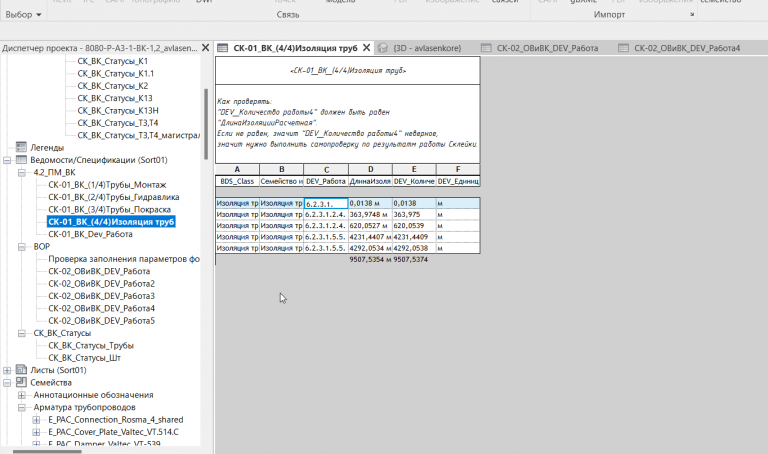The height and width of the screenshot is (454, 768).
Task: Click the 4231,4407 м cell
Action: pyautogui.click(x=370, y=237)
